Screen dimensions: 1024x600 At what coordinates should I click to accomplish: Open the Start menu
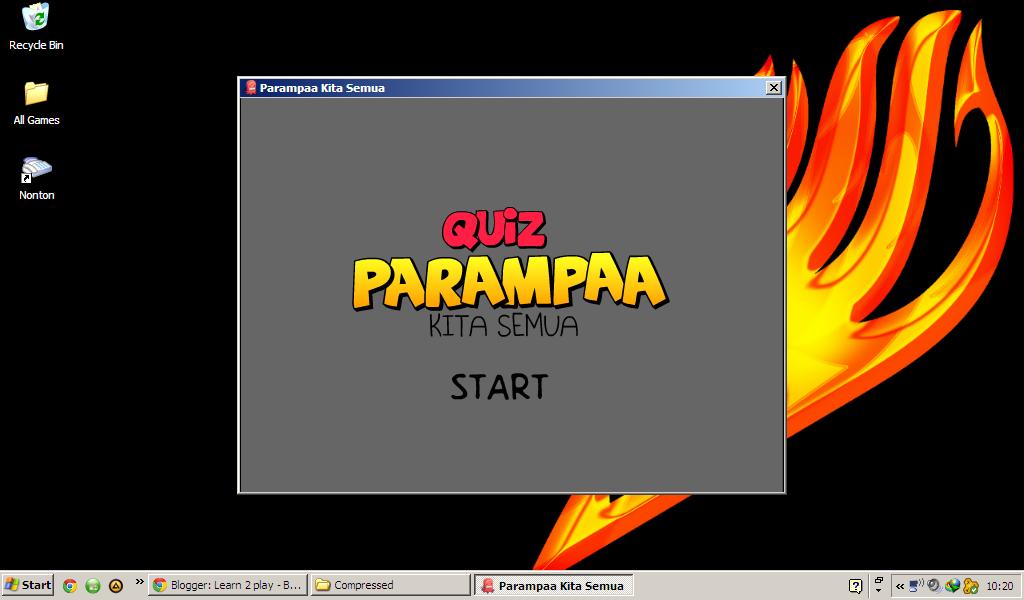pyautogui.click(x=28, y=584)
